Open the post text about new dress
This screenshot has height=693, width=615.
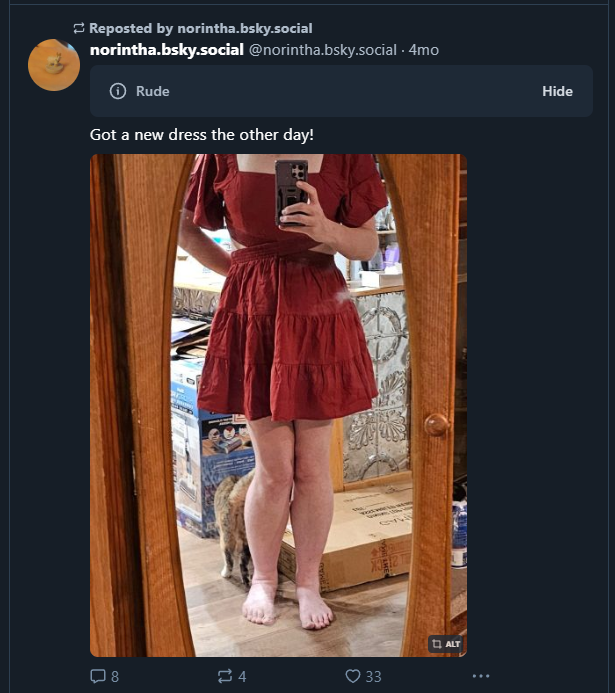tap(202, 135)
